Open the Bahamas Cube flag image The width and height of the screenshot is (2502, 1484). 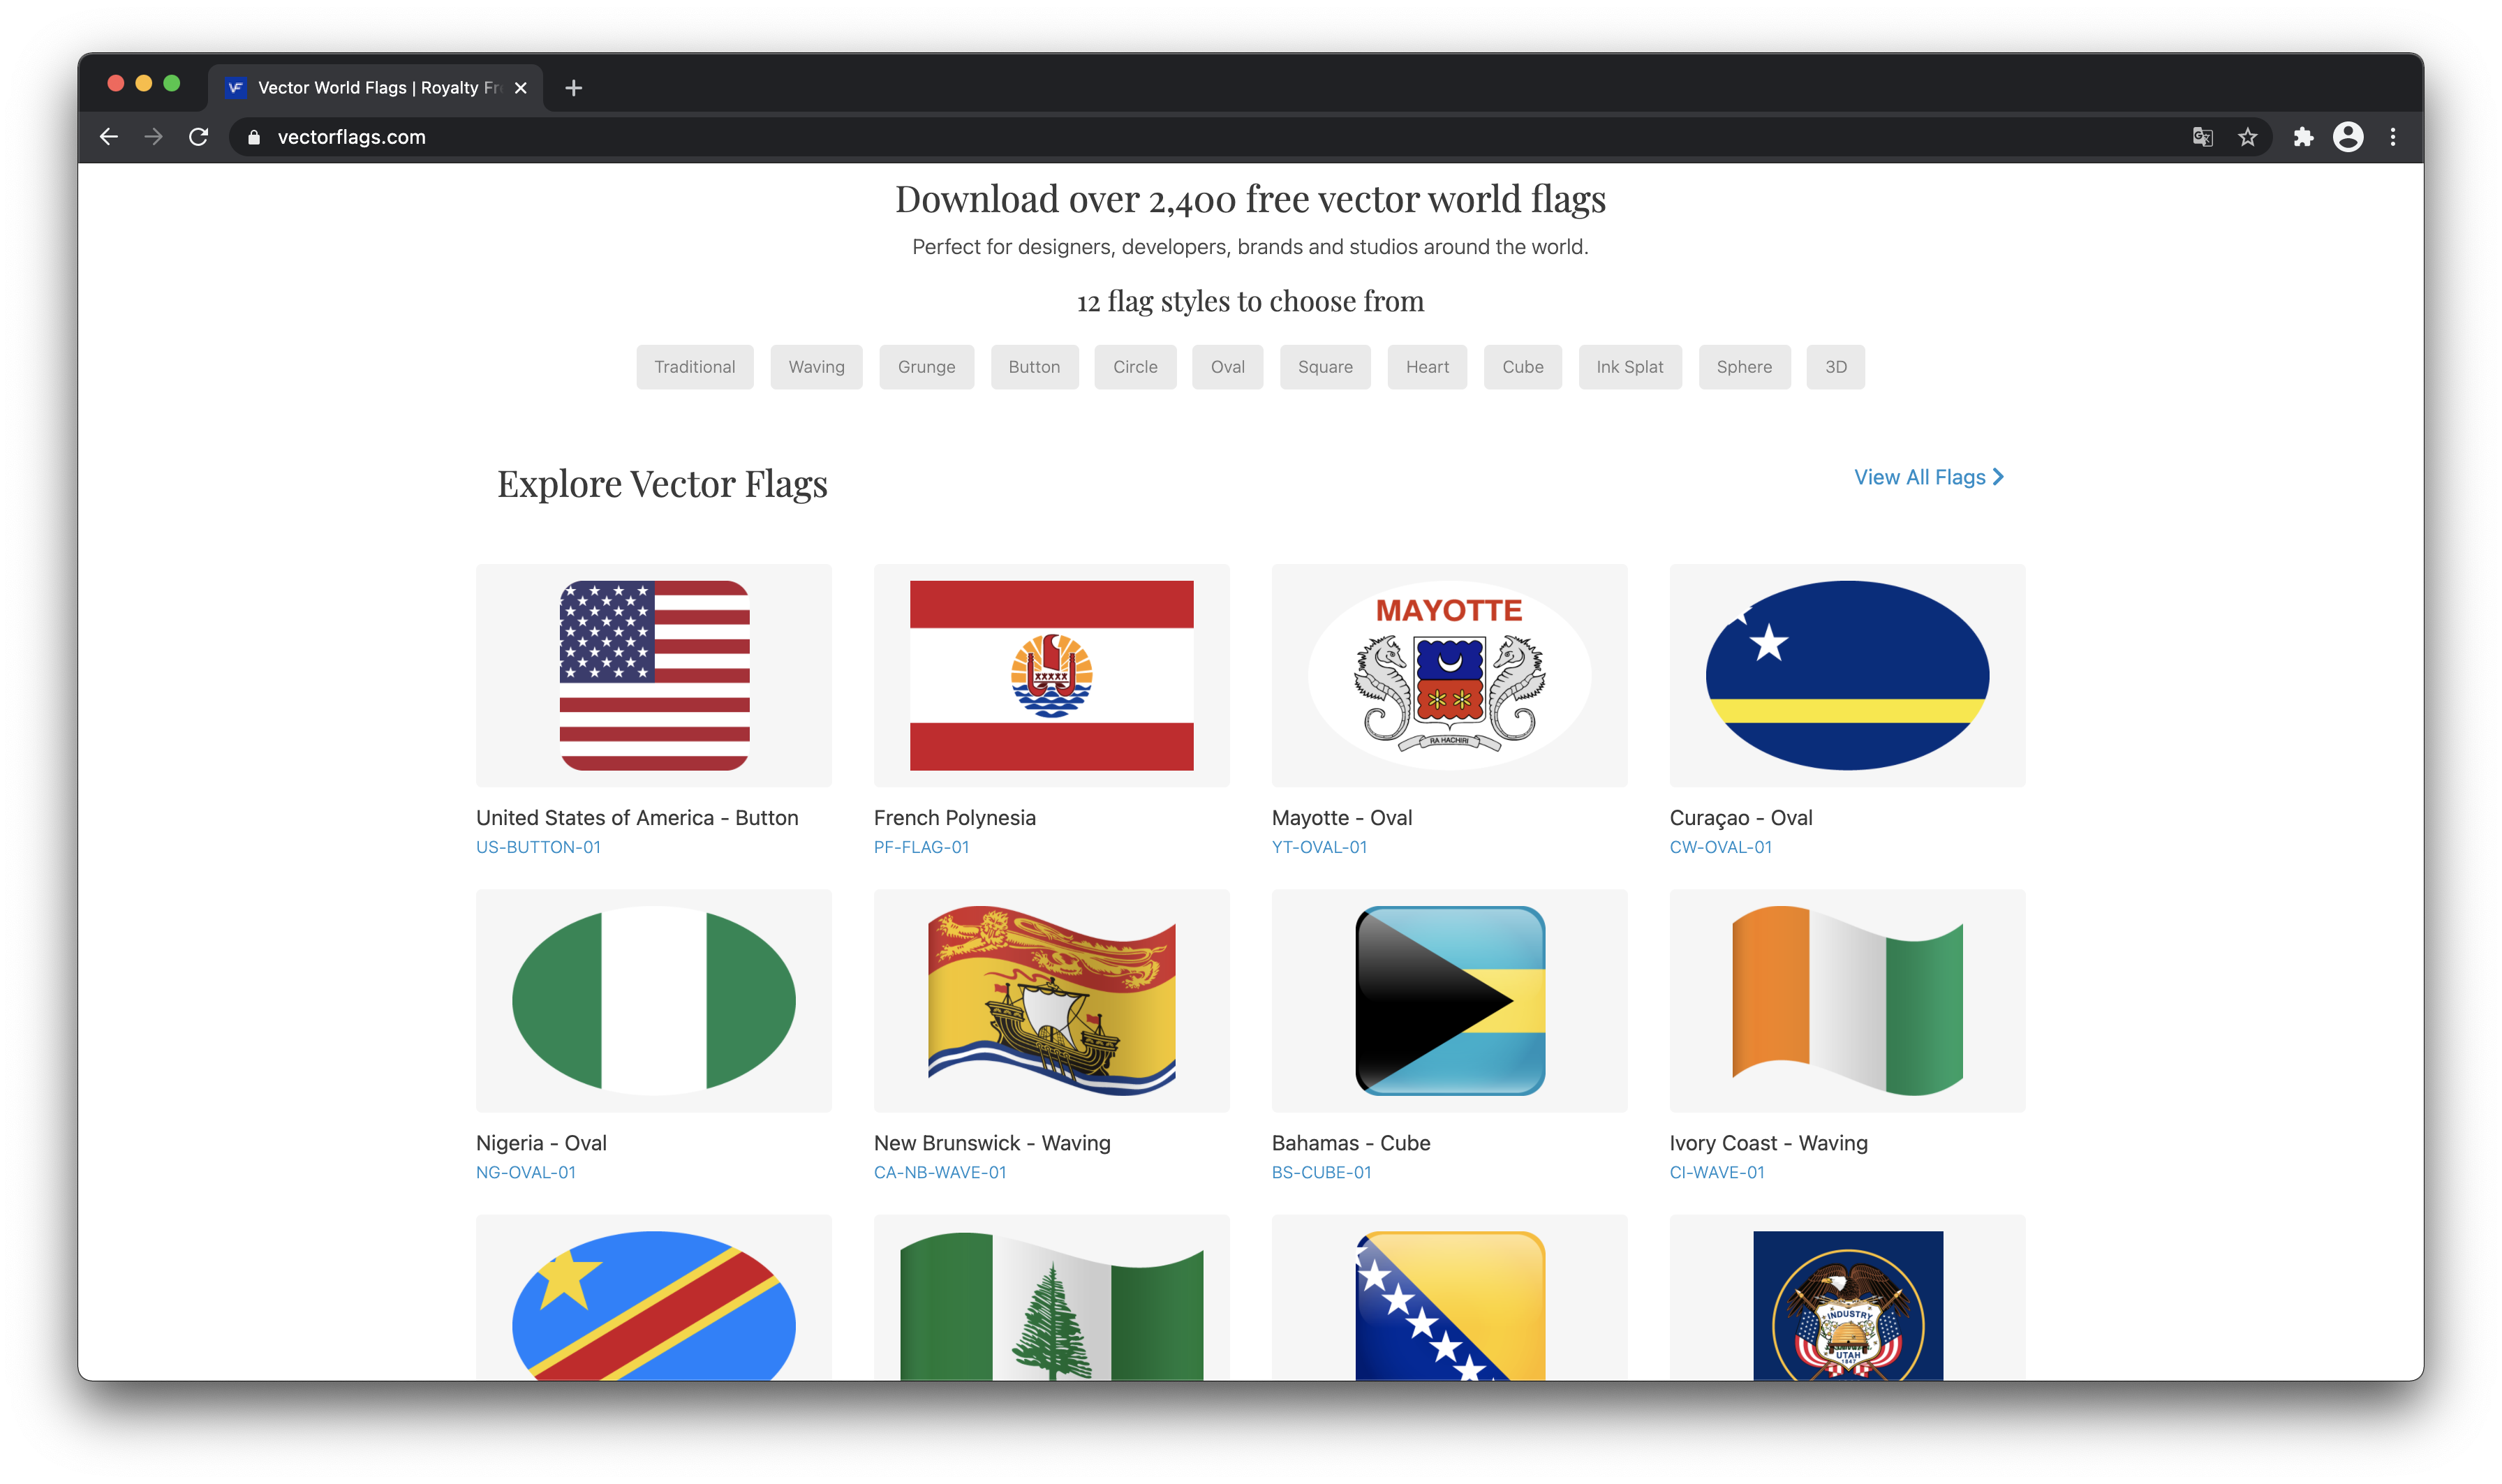[x=1448, y=1000]
